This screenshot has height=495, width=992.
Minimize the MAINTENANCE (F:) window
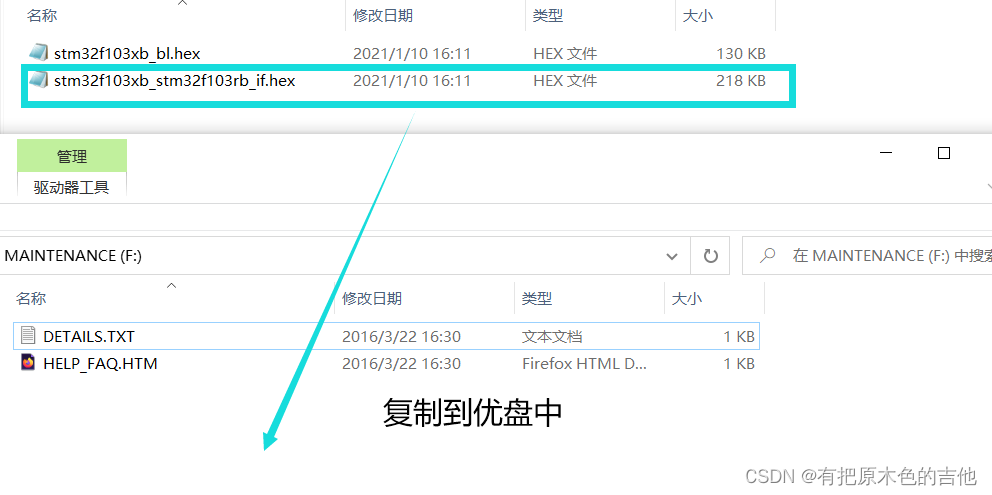(x=886, y=153)
